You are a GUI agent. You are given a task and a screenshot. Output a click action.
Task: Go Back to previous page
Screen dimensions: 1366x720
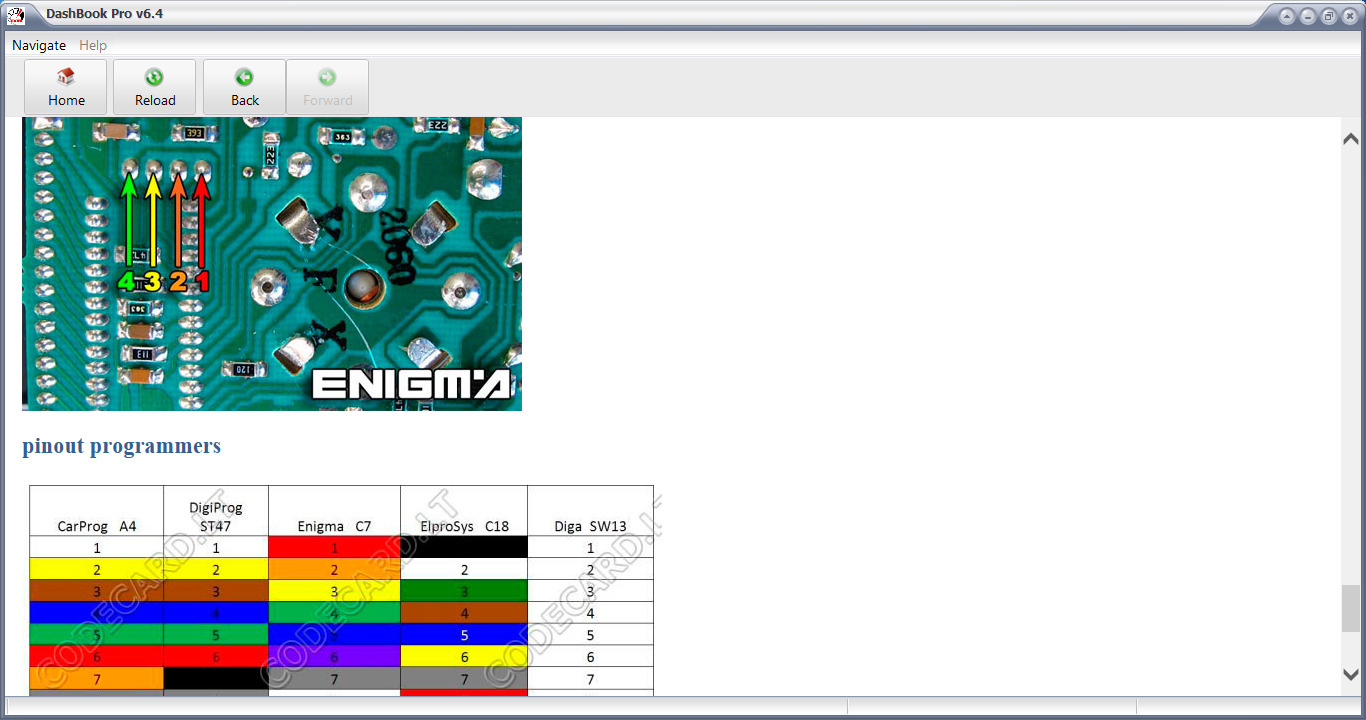(x=244, y=87)
